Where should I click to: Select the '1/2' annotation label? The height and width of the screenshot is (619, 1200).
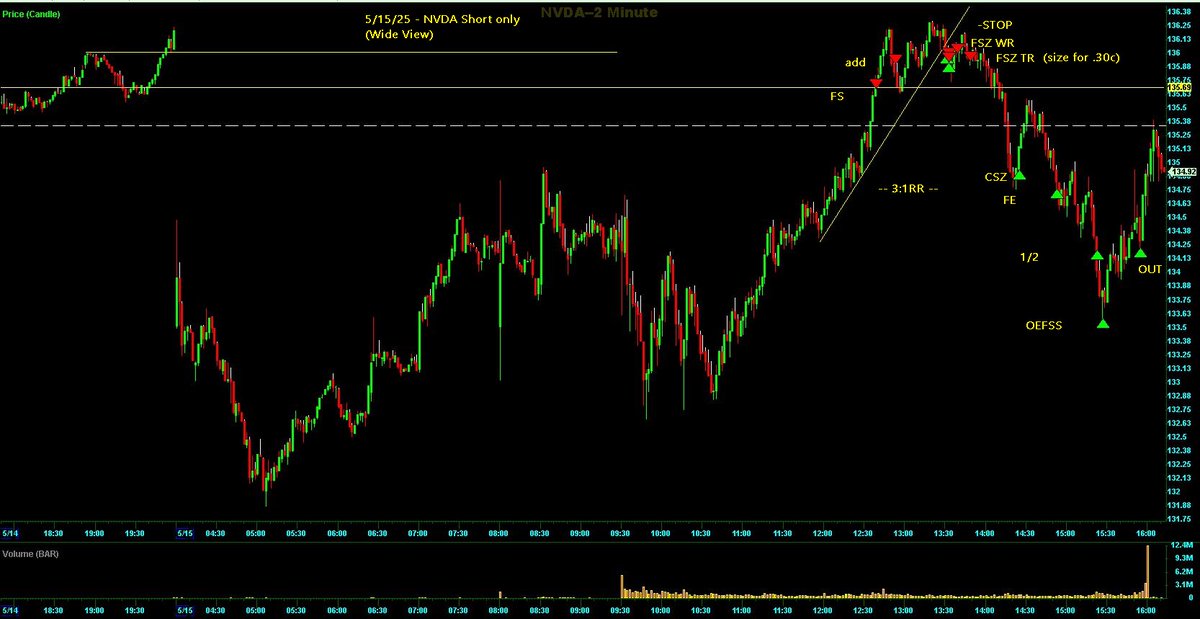tap(1029, 258)
